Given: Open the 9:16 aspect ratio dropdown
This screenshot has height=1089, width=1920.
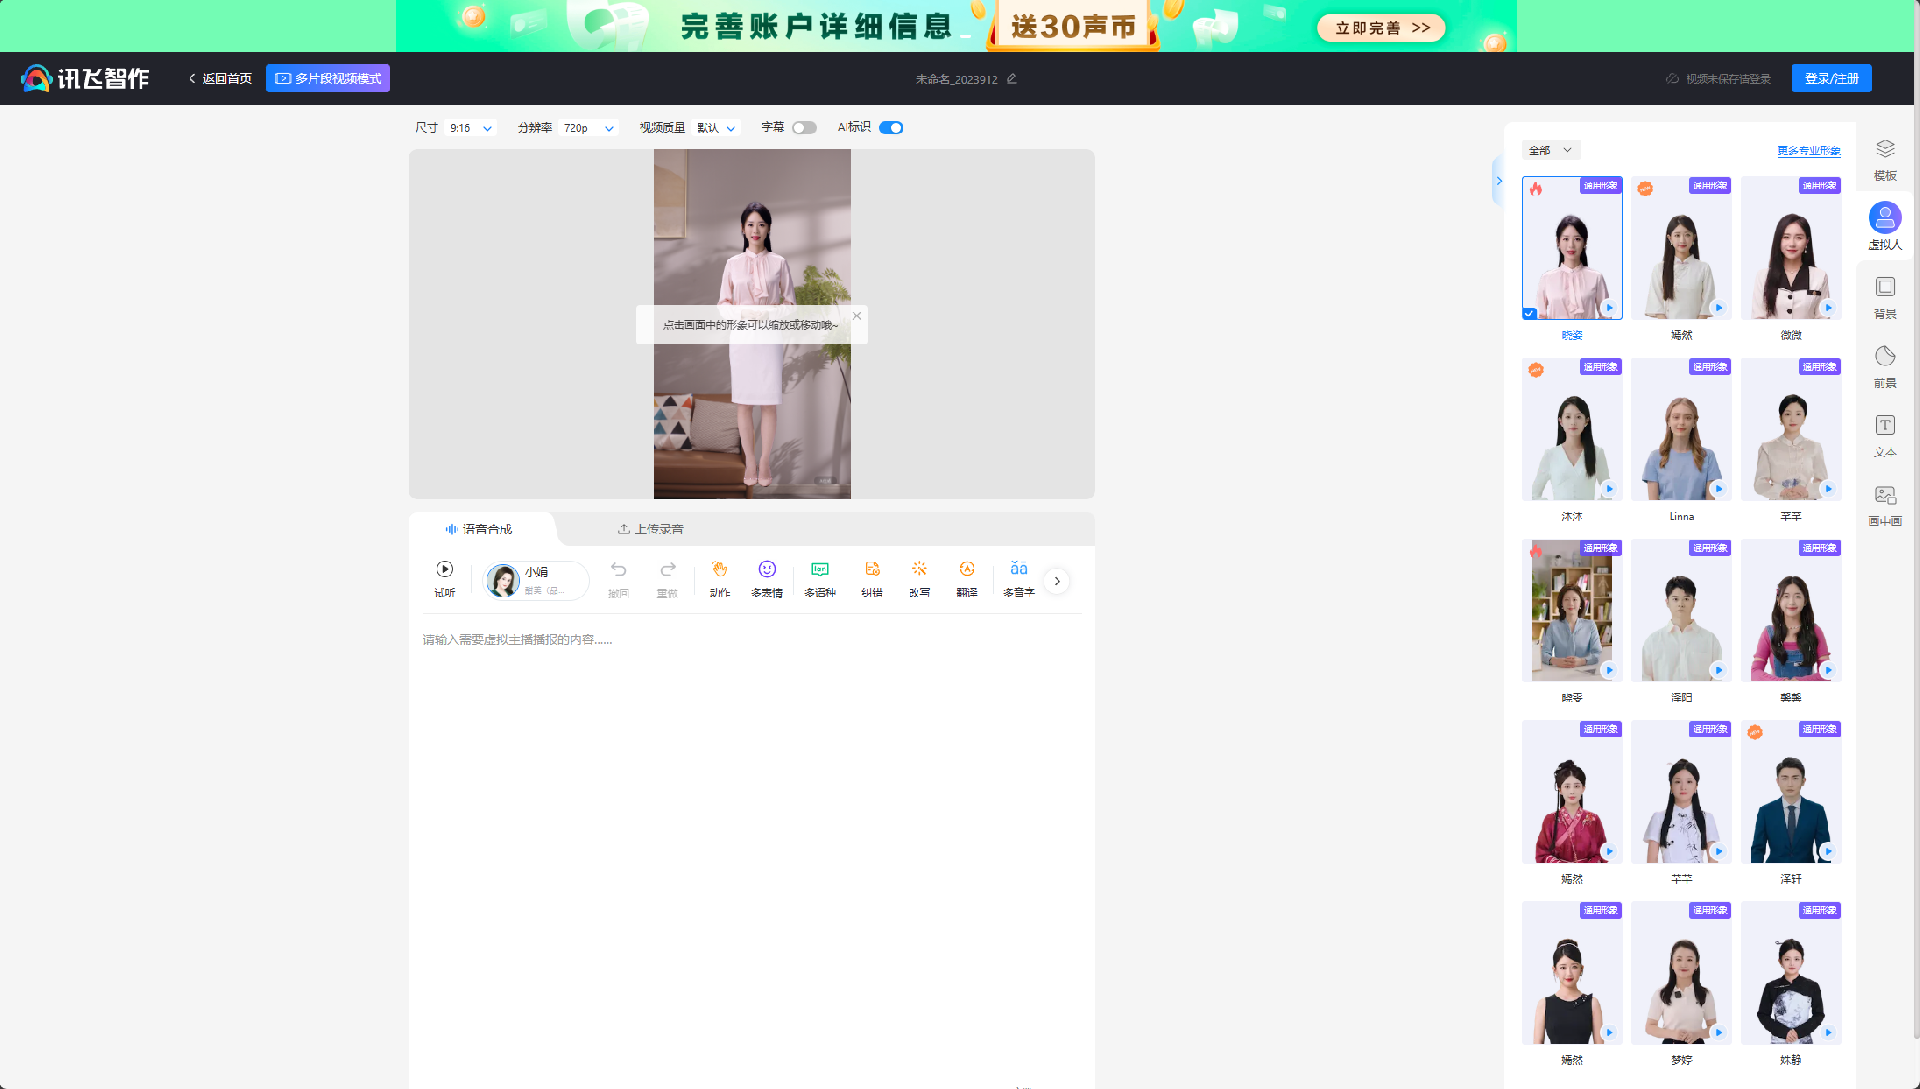Looking at the screenshot, I should point(470,127).
